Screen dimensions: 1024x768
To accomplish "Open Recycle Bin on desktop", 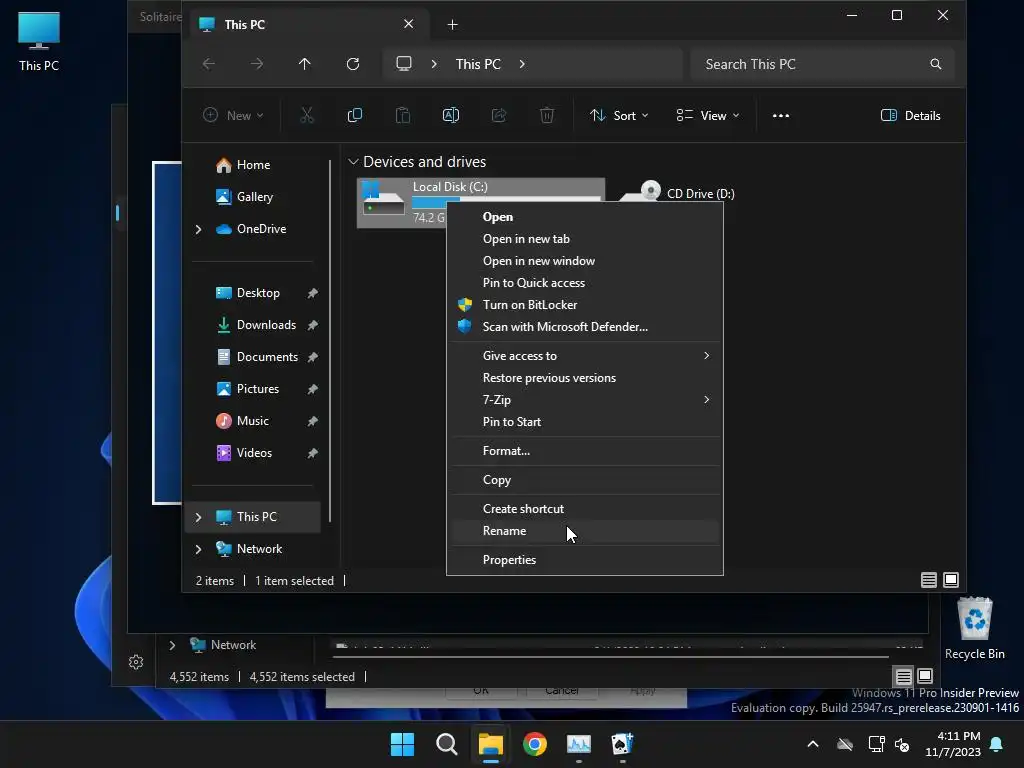I will 974,628.
